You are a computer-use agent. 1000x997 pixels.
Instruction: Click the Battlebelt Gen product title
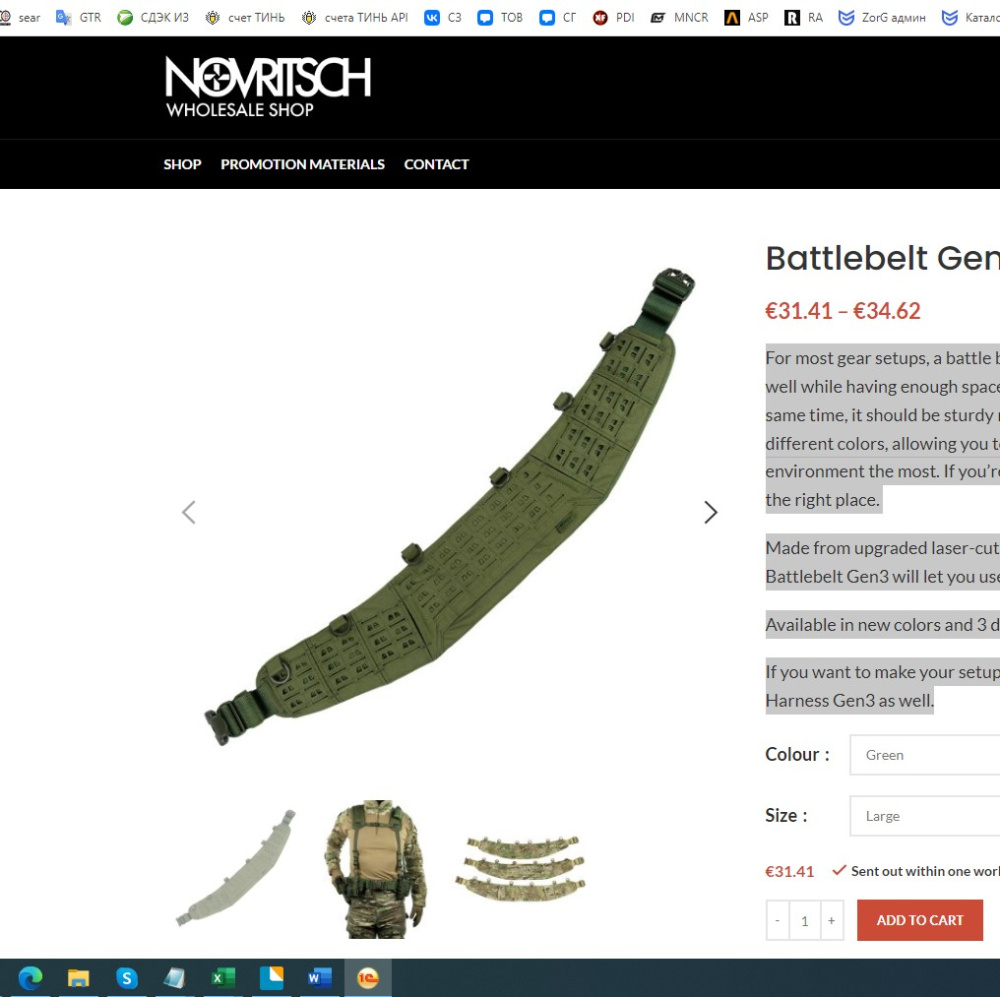point(883,258)
